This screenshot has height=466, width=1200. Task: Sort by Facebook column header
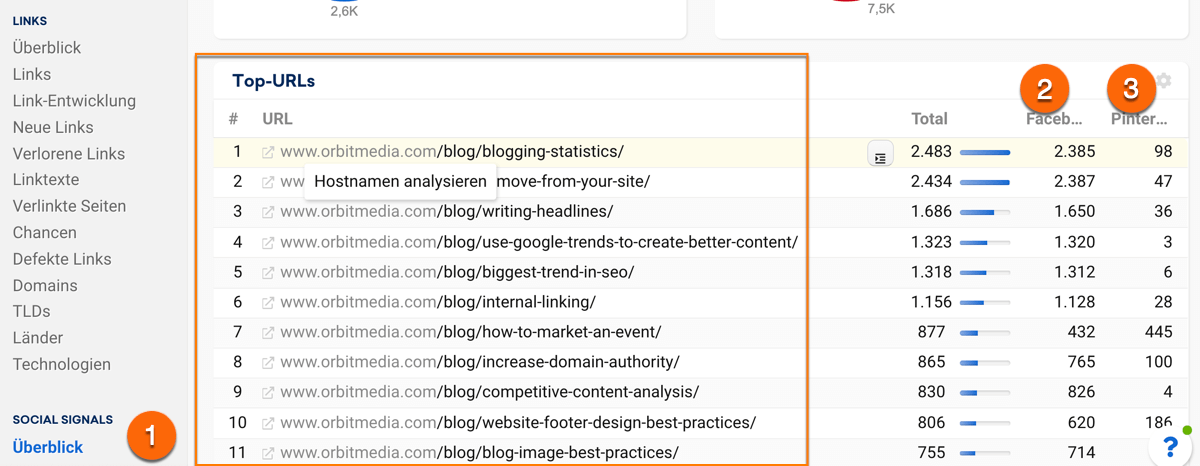[1054, 119]
